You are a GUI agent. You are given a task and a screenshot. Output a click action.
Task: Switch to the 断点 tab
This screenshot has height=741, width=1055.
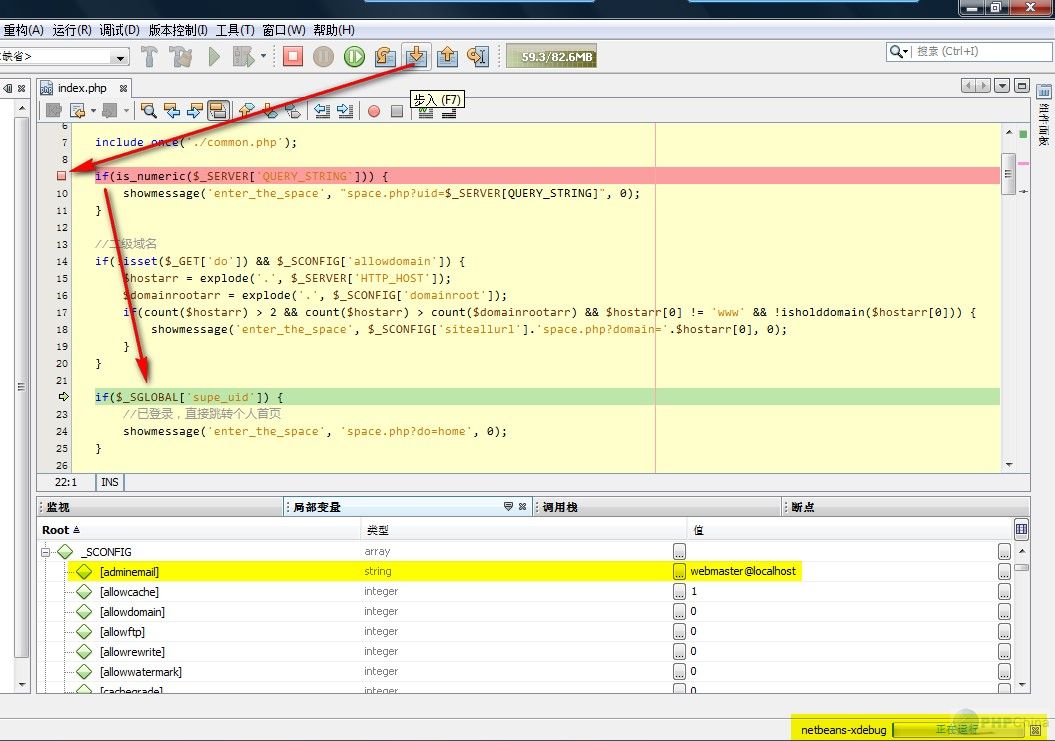tap(803, 508)
